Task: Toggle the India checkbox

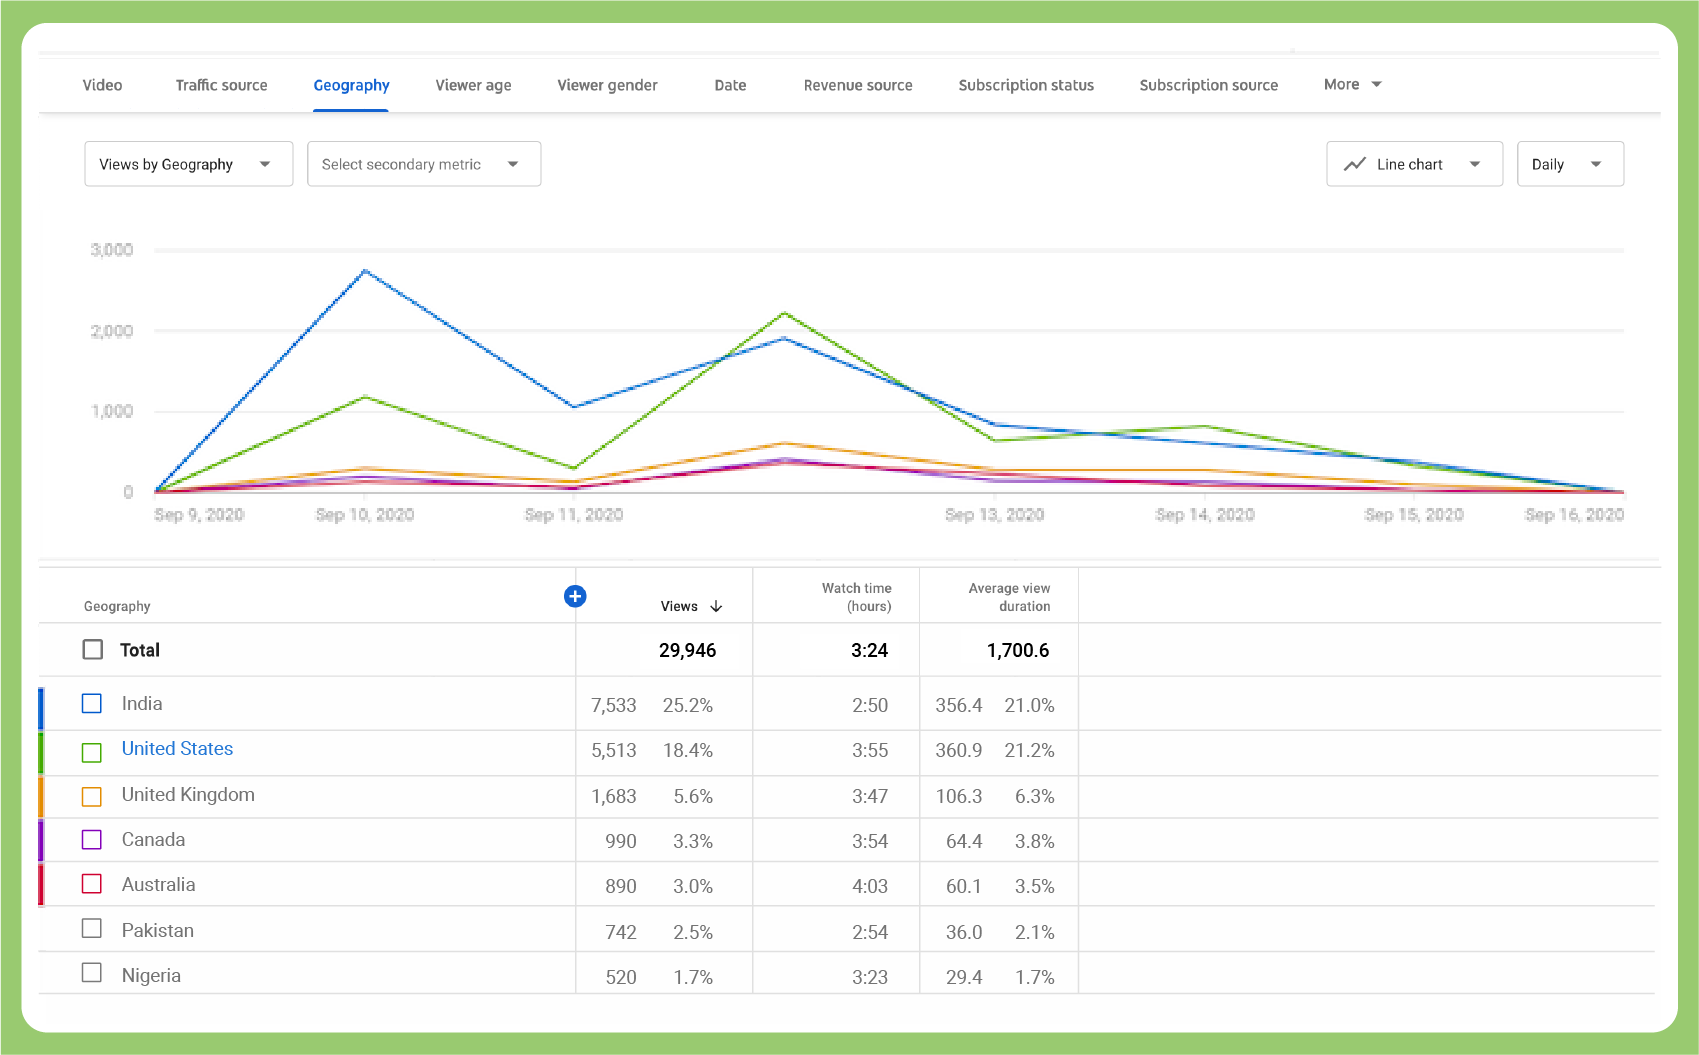Action: (x=92, y=703)
